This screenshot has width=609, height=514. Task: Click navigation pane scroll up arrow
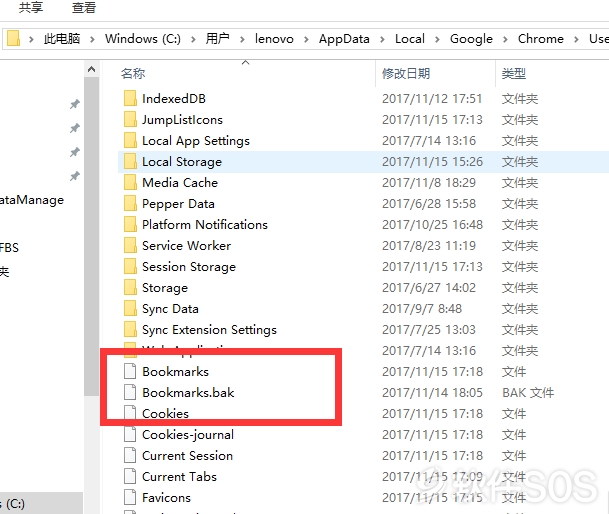point(91,70)
